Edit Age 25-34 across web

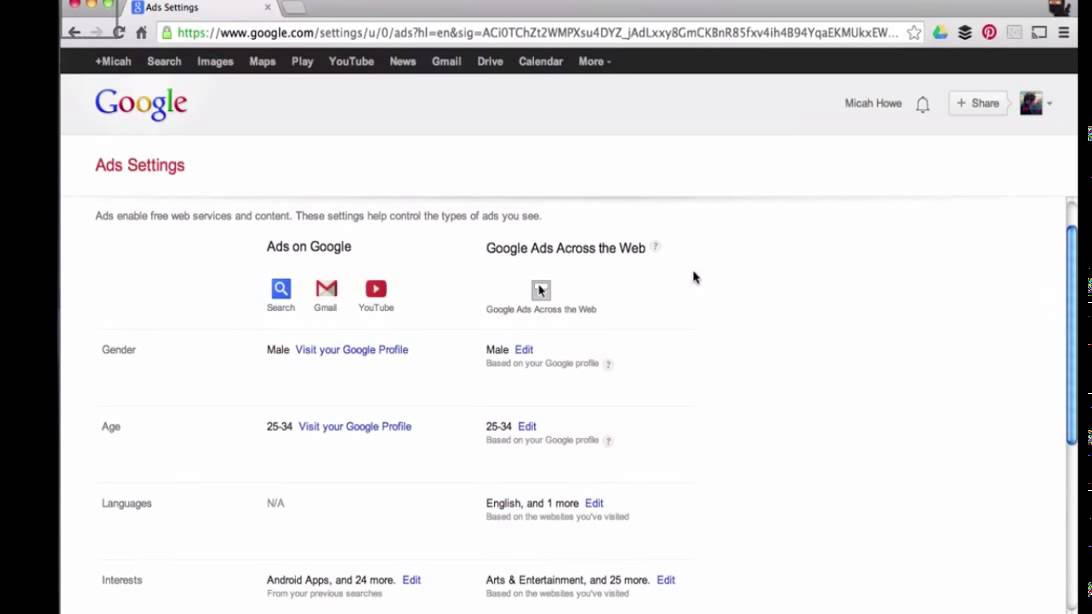coord(527,426)
